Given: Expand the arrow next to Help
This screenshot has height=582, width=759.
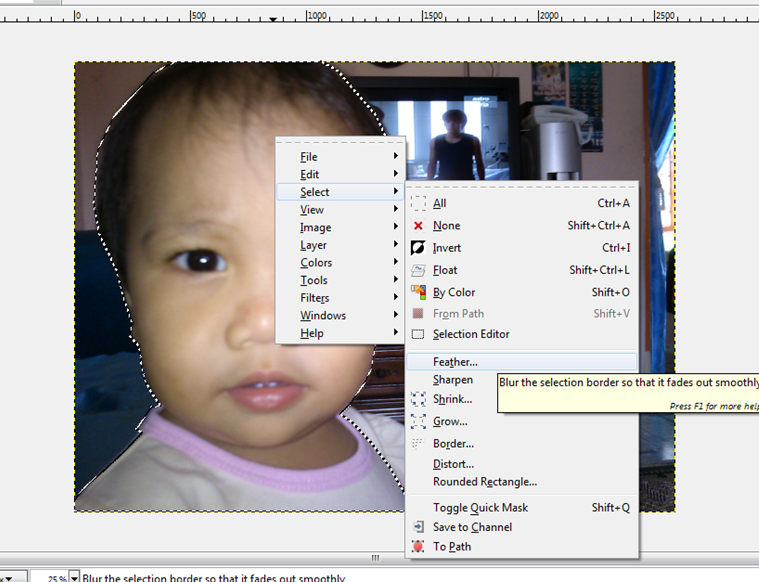Looking at the screenshot, I should (x=395, y=332).
